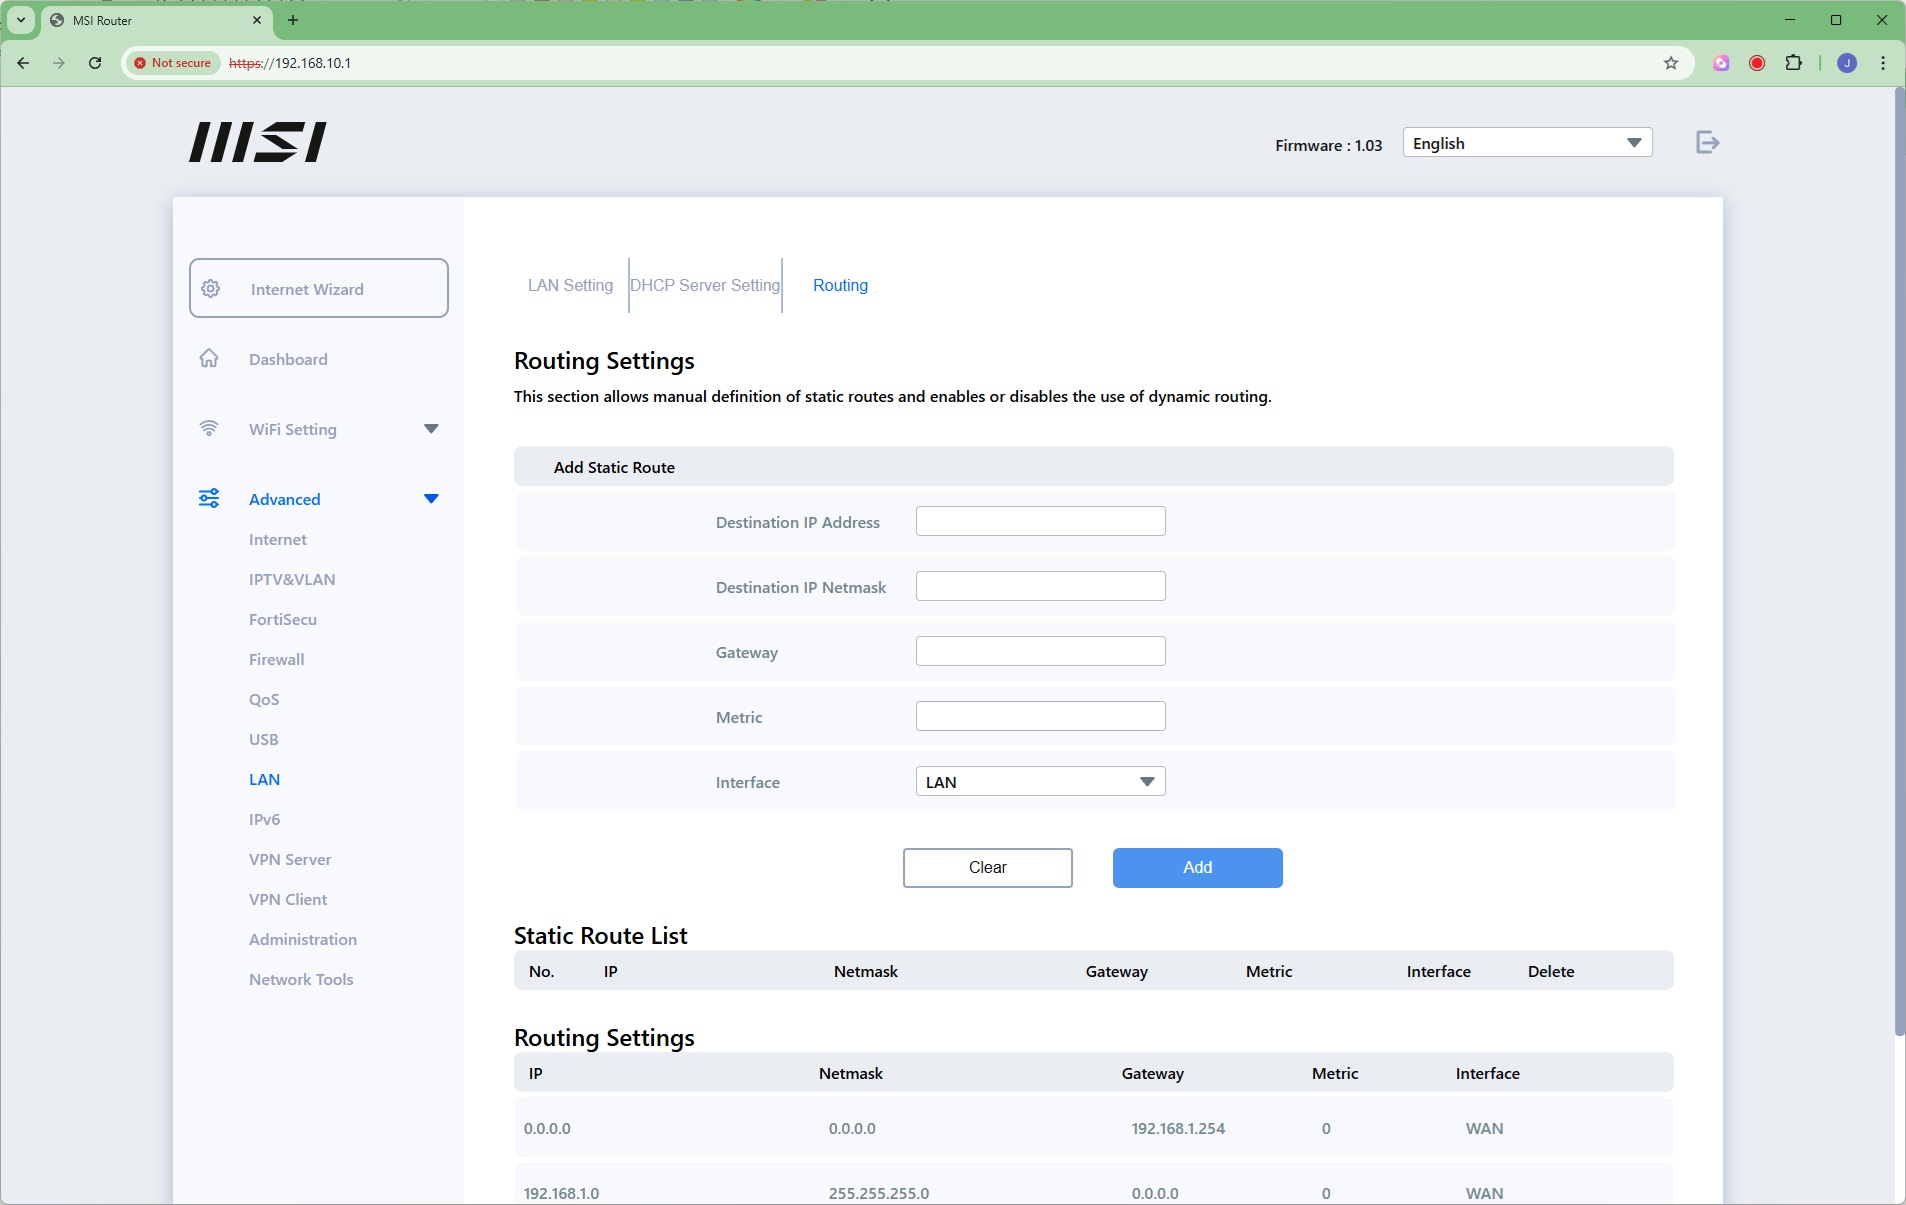Viewport: 1906px width, 1205px height.
Task: Click the WiFi Setting signal icon
Action: 209,429
